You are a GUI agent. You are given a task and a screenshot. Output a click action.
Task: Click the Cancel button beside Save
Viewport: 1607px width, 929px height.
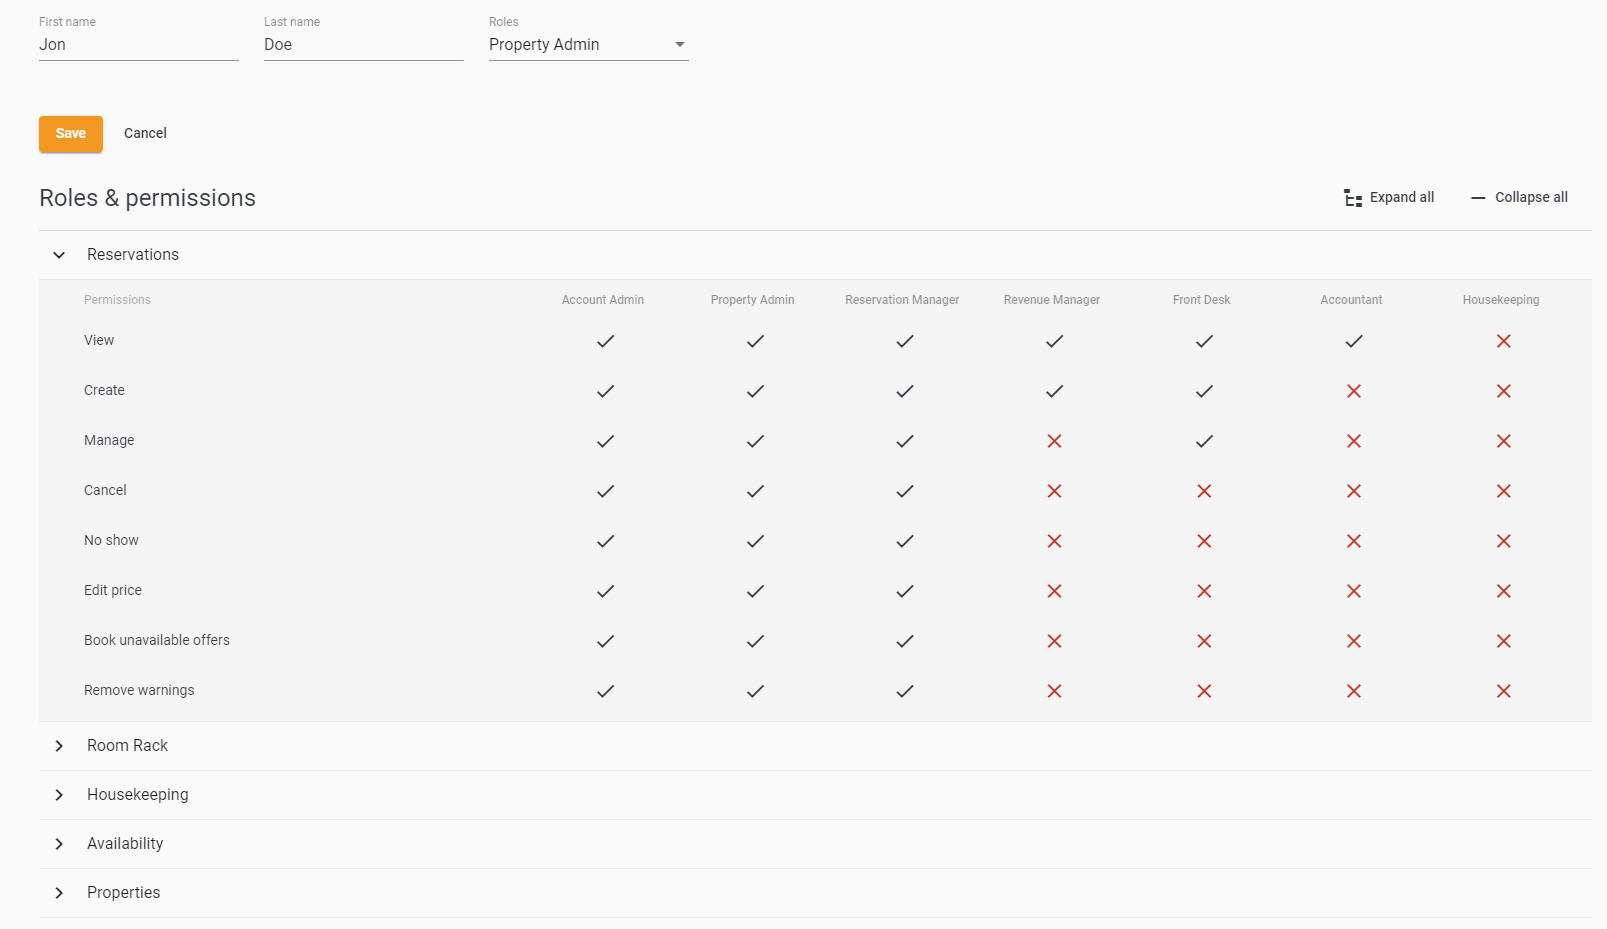(145, 134)
